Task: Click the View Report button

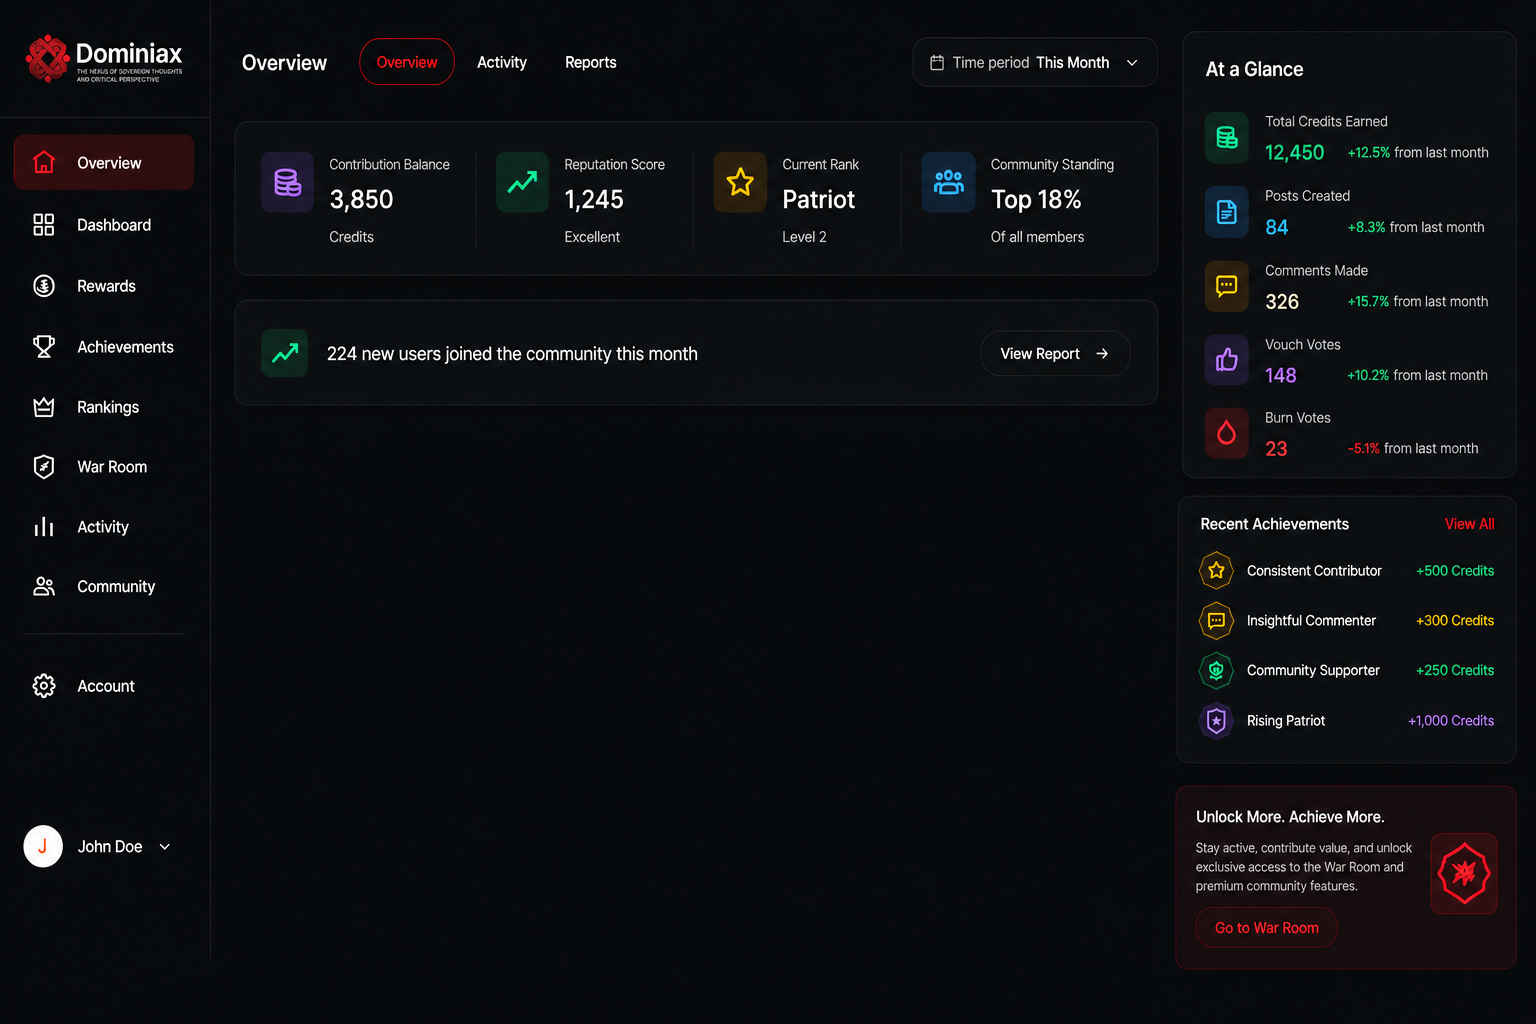Action: (x=1055, y=354)
